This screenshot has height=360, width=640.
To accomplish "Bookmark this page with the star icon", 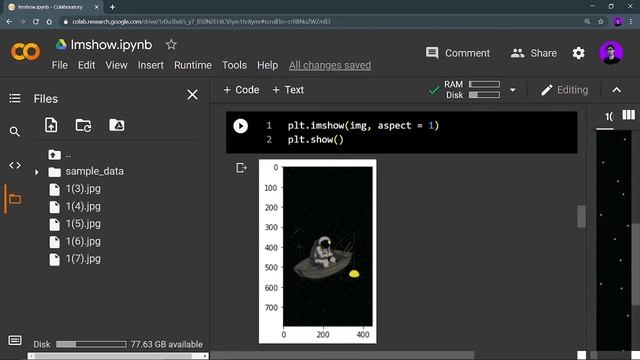I will pyautogui.click(x=601, y=22).
